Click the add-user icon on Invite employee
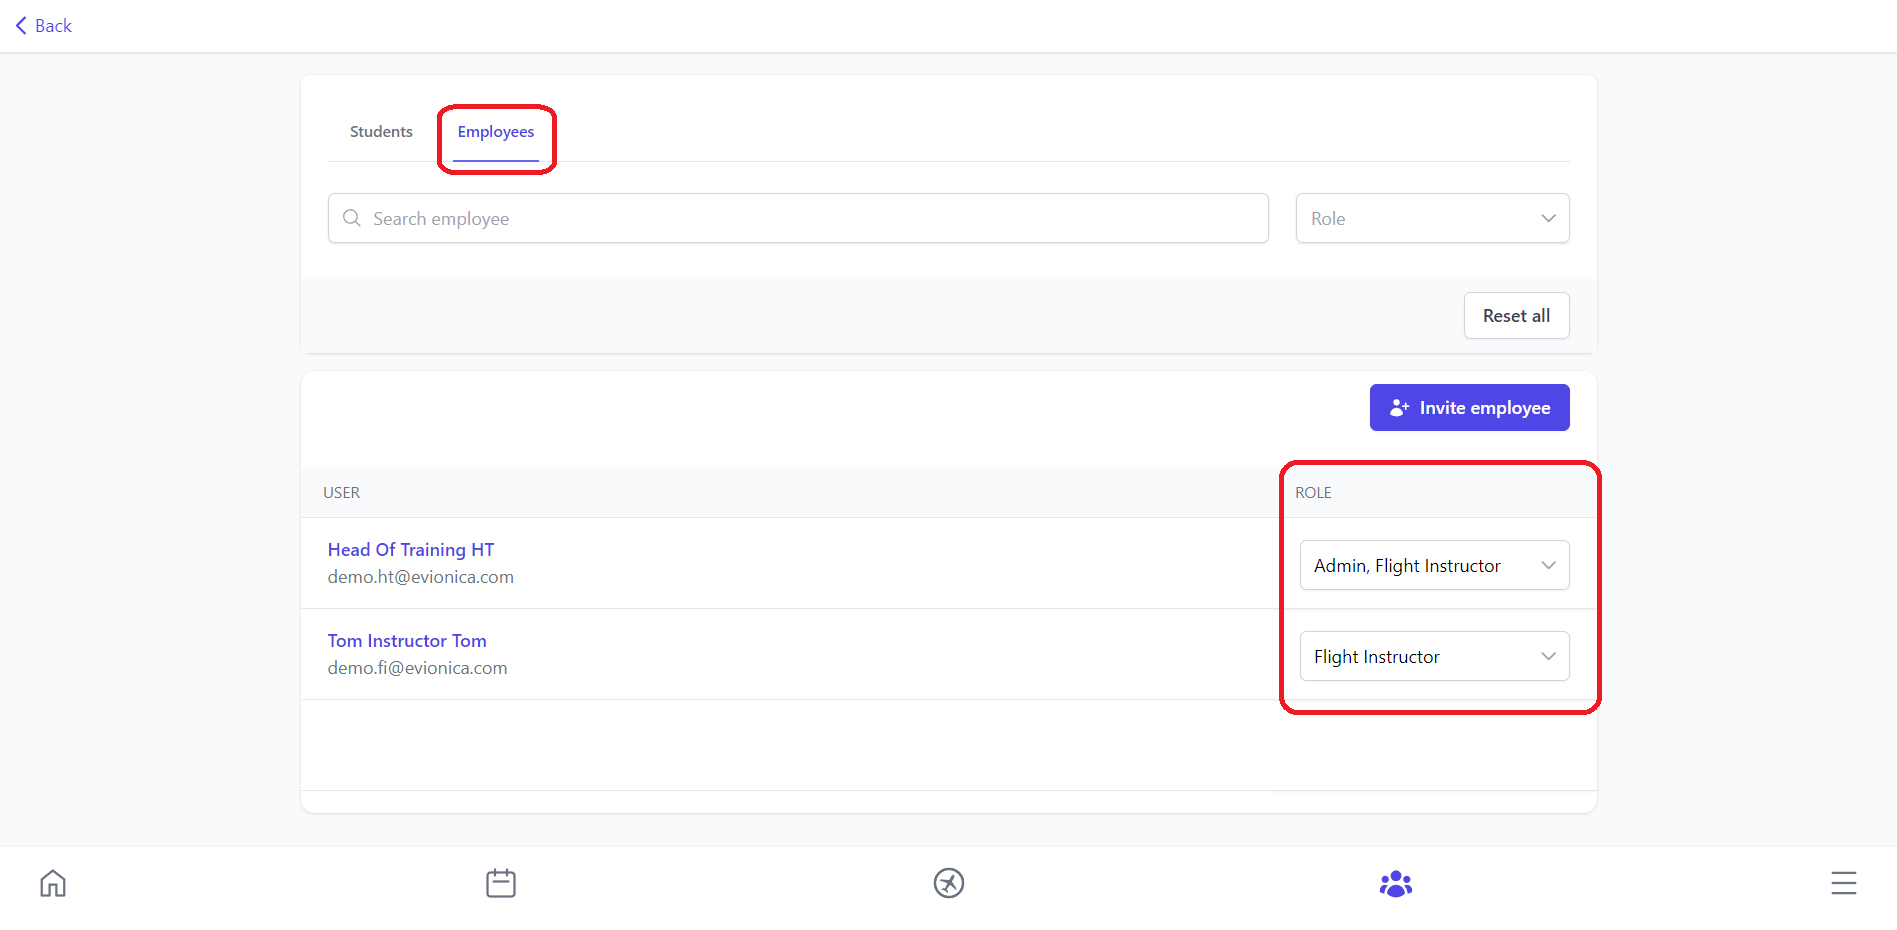Screen dimensions: 1897x930 tap(1400, 408)
